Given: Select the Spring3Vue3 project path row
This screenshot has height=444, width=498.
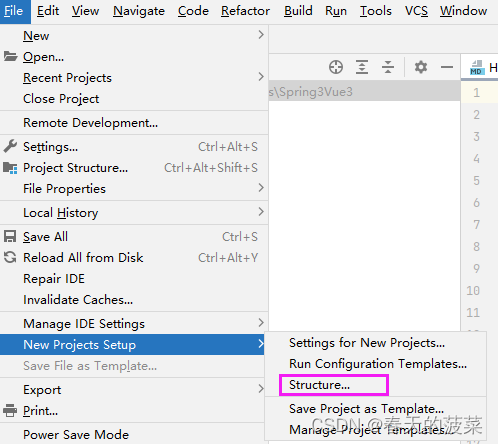Looking at the screenshot, I should tap(364, 92).
